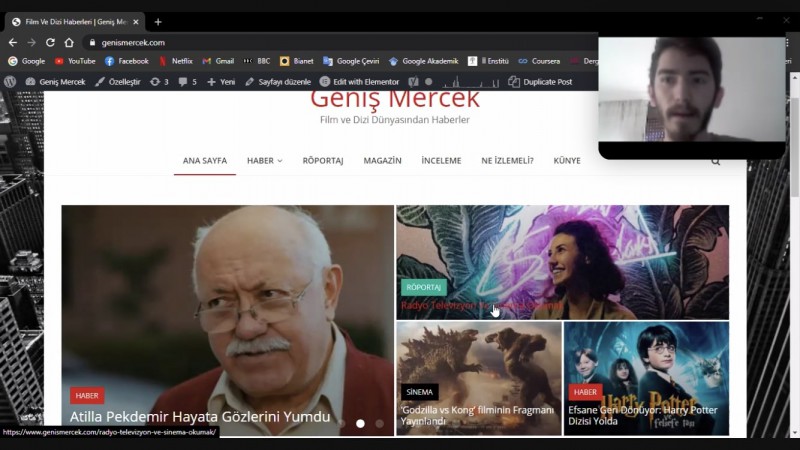This screenshot has width=800, height=450.
Task: Click Sayfayı düzenle in admin bar
Action: [278, 82]
